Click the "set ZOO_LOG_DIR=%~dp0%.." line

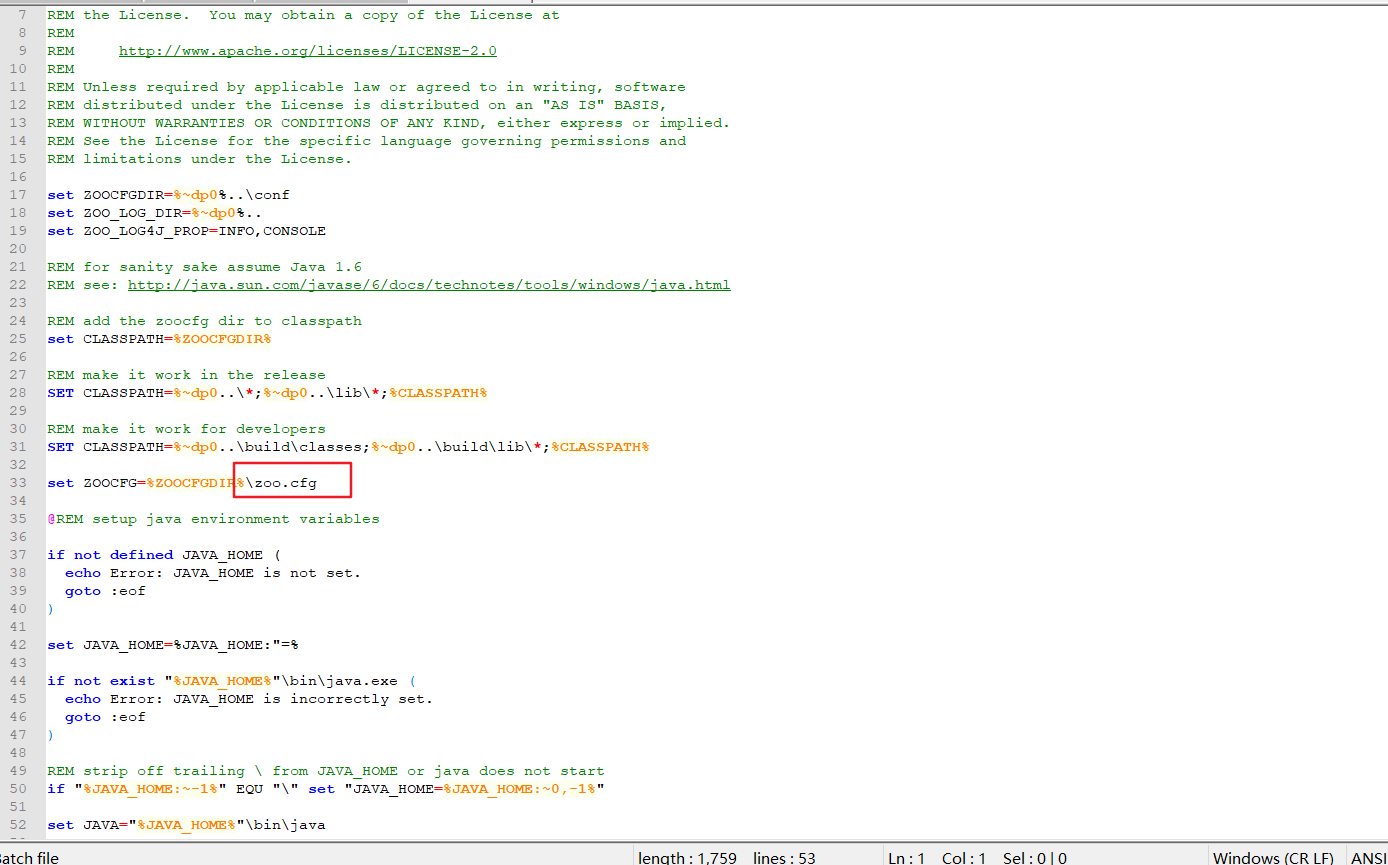(x=154, y=213)
